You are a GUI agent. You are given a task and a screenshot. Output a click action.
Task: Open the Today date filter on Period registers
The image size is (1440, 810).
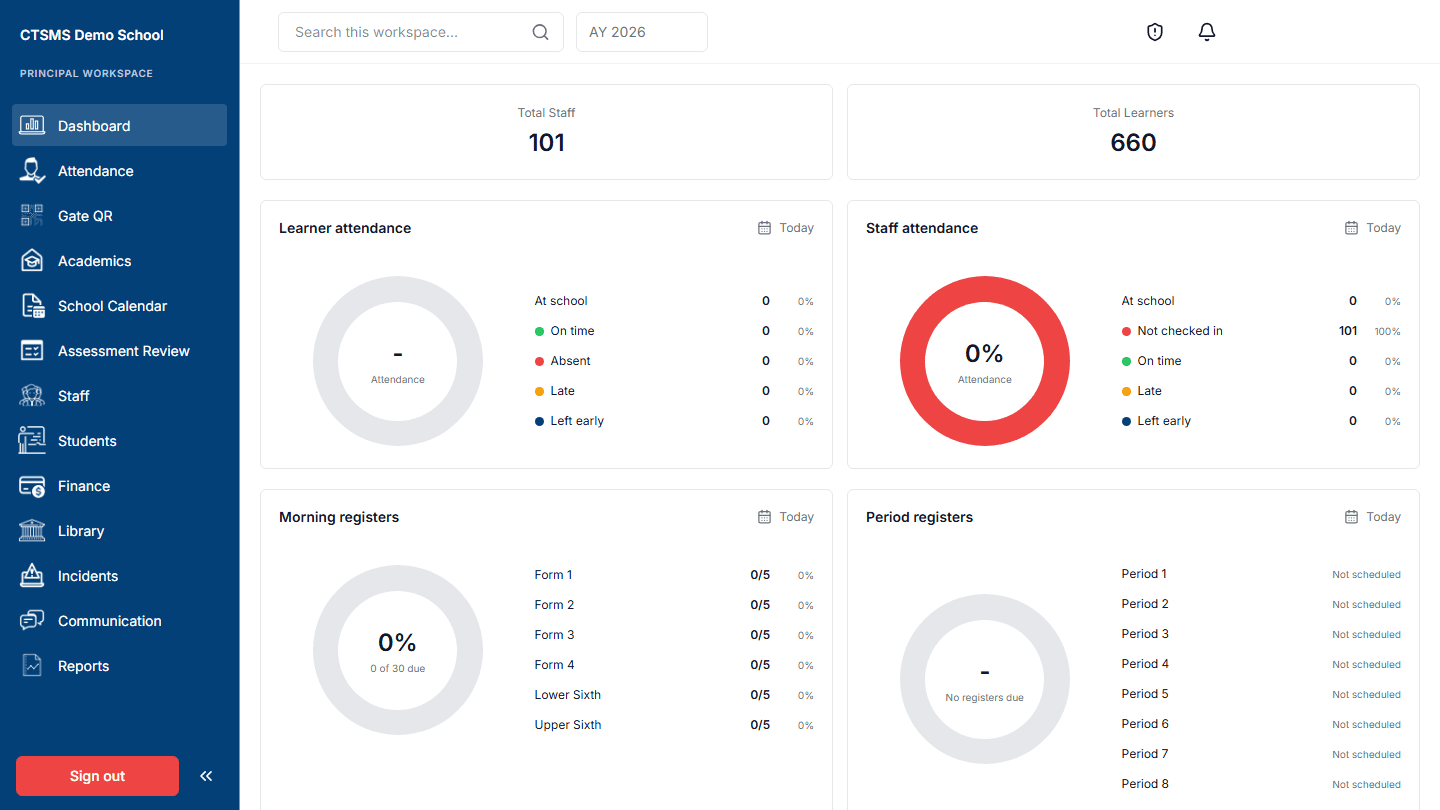tap(1373, 517)
